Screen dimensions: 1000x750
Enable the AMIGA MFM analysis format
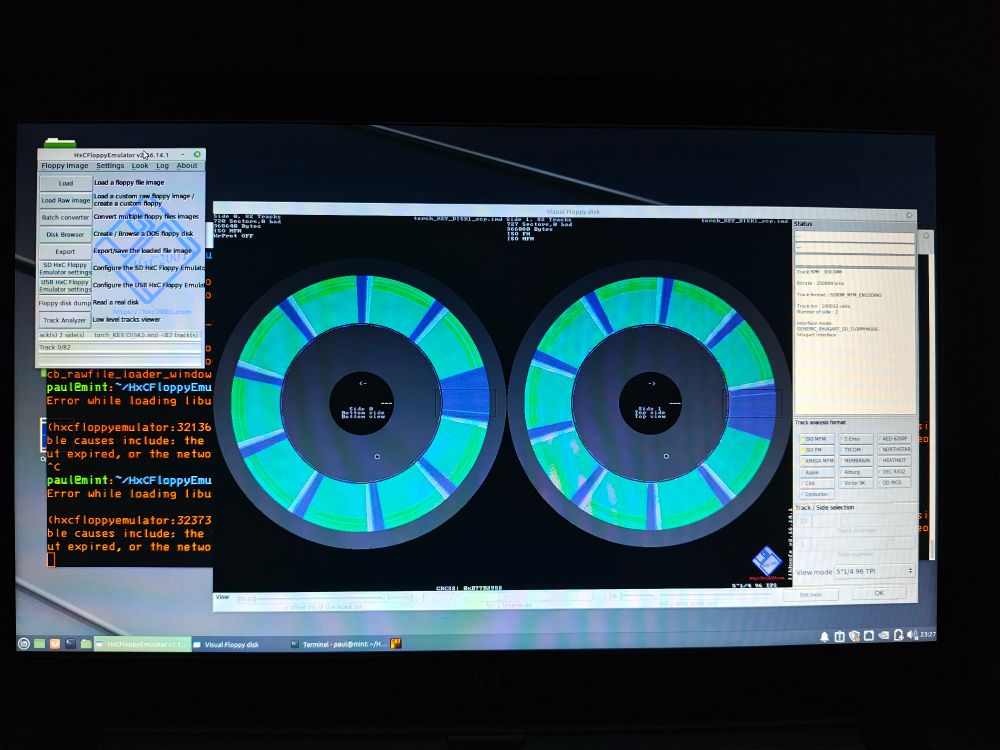tap(818, 461)
